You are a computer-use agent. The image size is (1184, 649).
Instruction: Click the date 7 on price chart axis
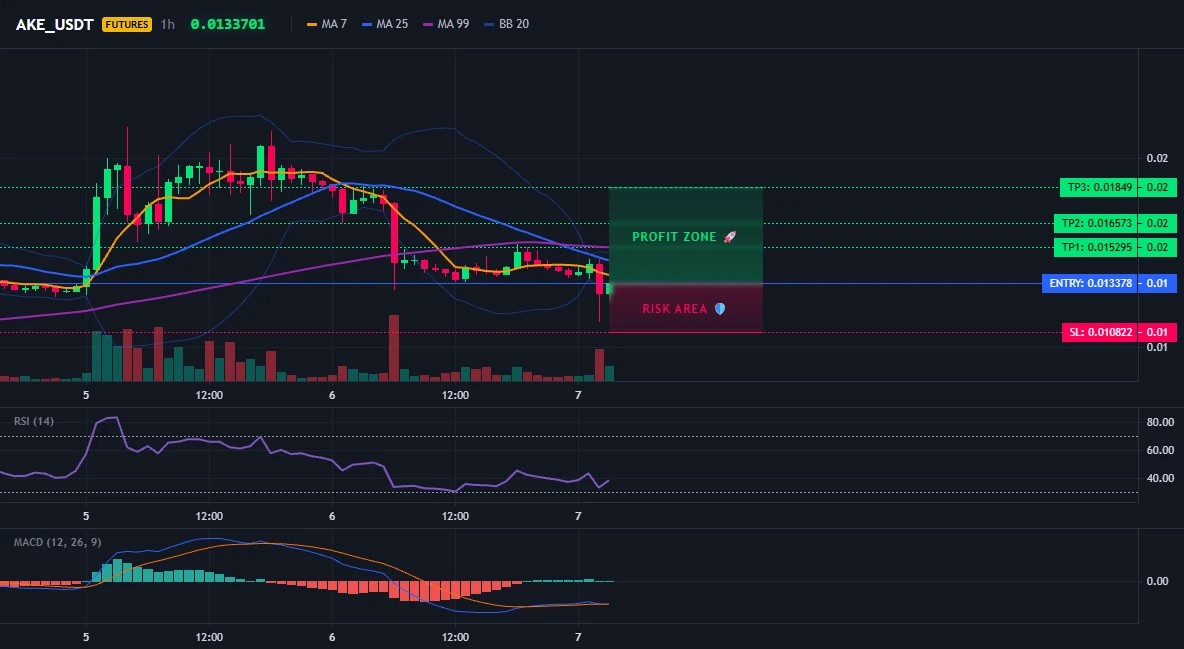click(578, 395)
